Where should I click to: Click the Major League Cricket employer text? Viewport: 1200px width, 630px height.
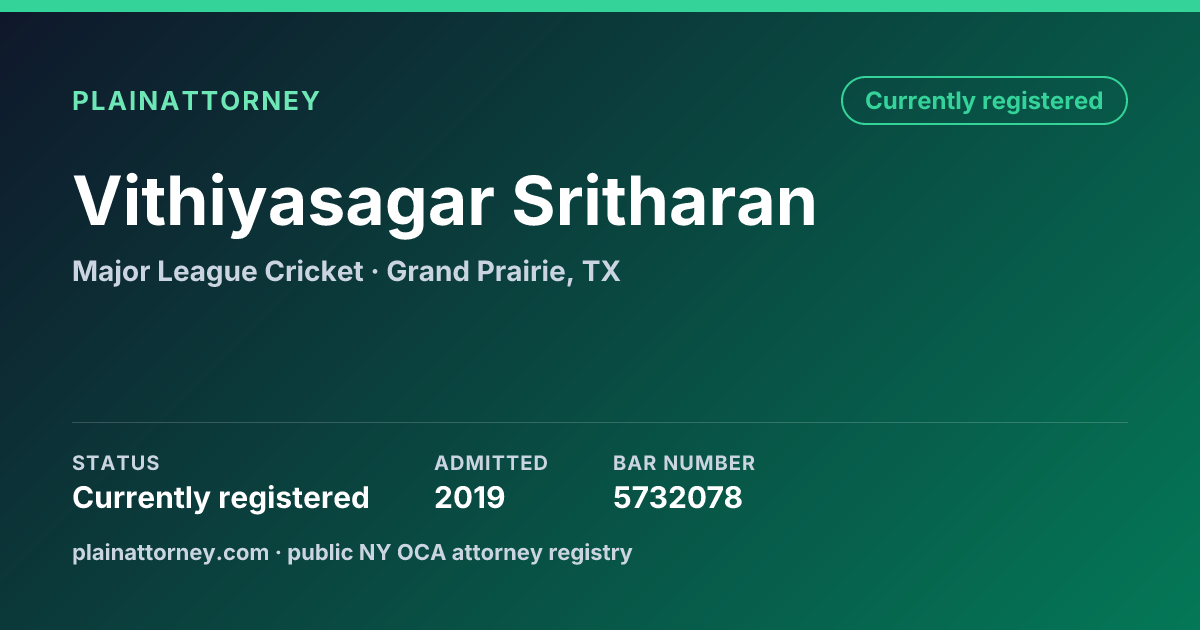(217, 271)
